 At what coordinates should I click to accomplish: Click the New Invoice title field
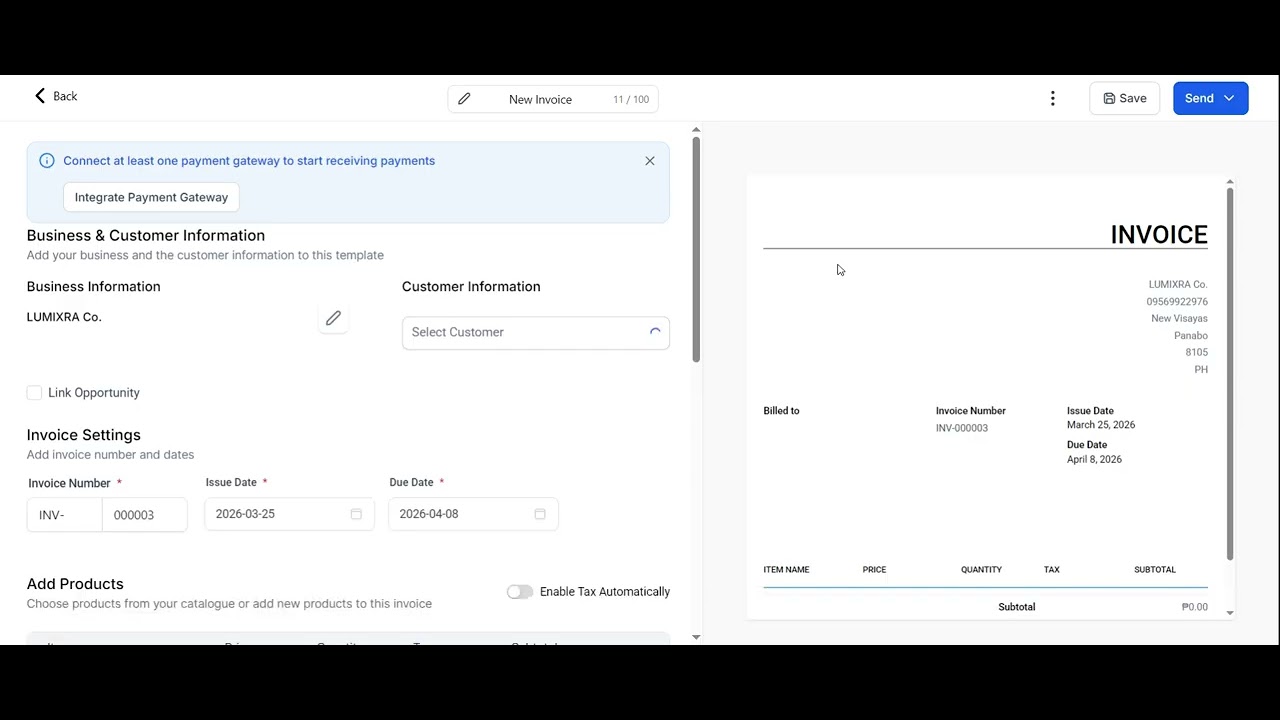552,99
